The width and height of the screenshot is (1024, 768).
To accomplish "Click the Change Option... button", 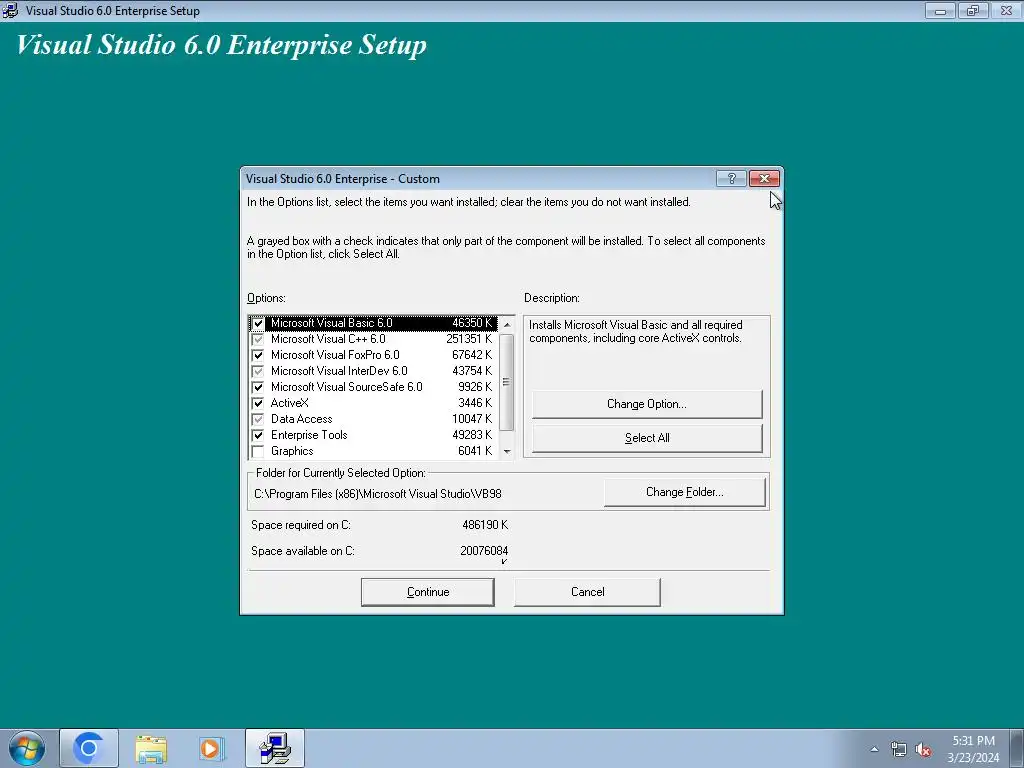I will (647, 404).
